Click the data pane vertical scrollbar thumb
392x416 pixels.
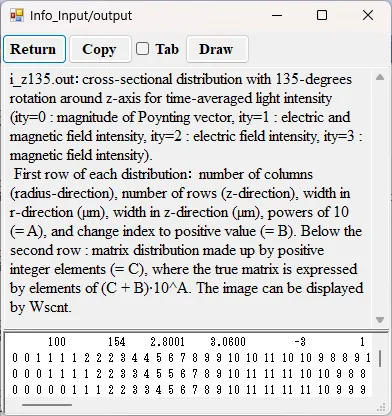(x=380, y=359)
